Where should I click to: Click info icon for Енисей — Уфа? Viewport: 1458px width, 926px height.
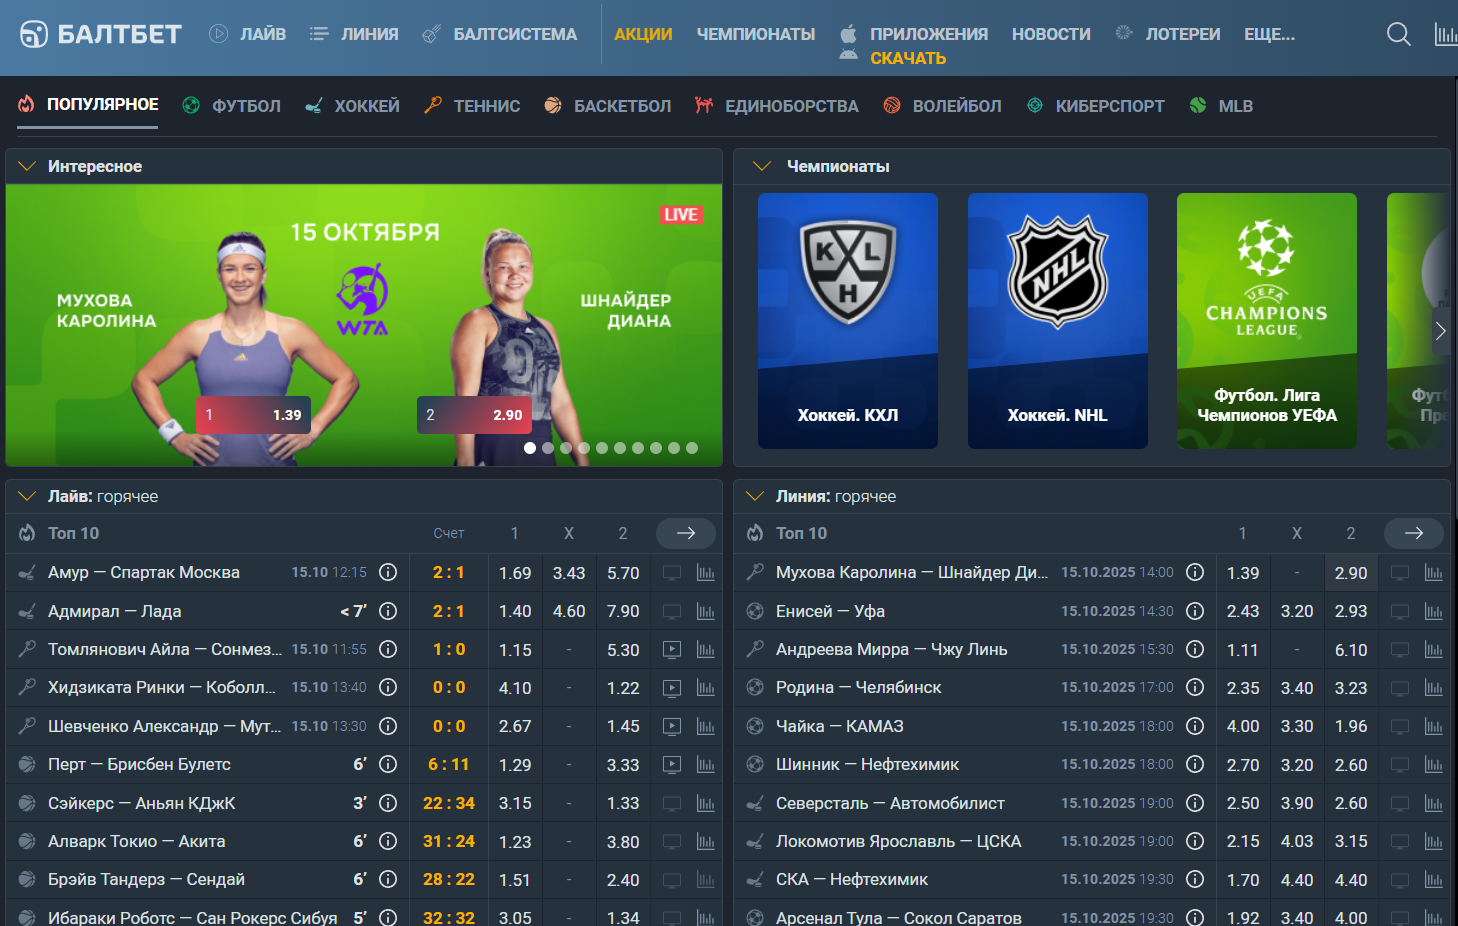click(x=1194, y=611)
